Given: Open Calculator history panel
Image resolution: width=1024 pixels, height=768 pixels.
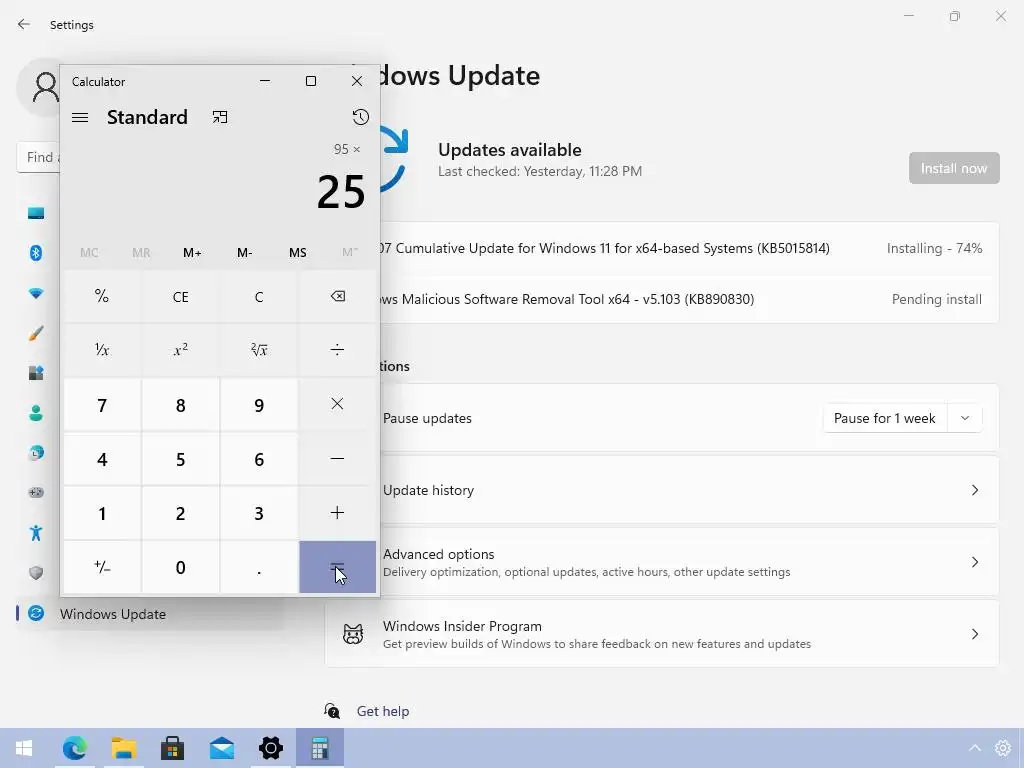Looking at the screenshot, I should pos(360,118).
